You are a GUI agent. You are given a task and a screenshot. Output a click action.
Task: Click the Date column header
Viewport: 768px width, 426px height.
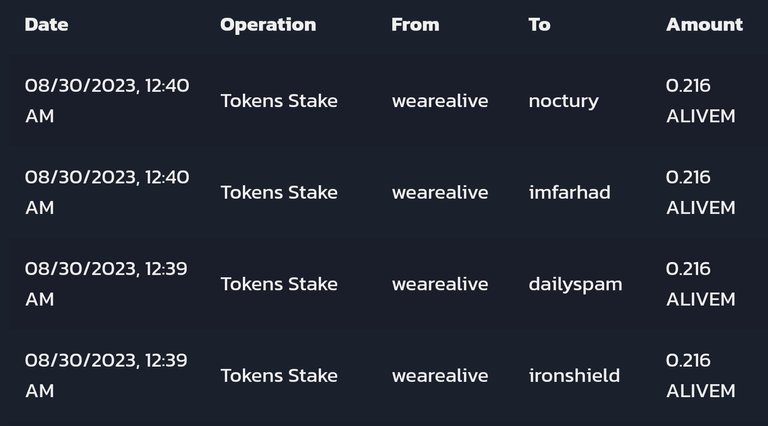click(47, 24)
